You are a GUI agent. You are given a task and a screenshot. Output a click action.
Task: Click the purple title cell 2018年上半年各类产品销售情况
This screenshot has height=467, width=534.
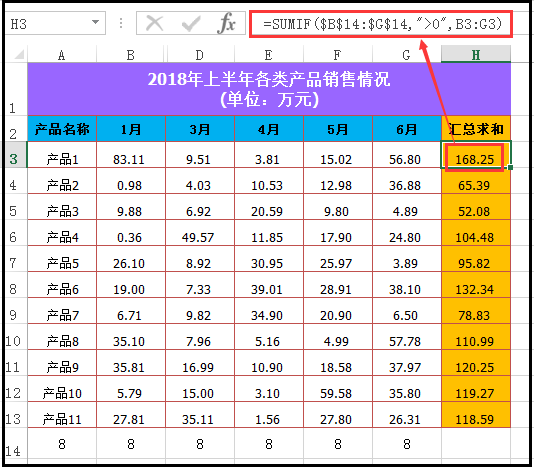click(x=269, y=89)
